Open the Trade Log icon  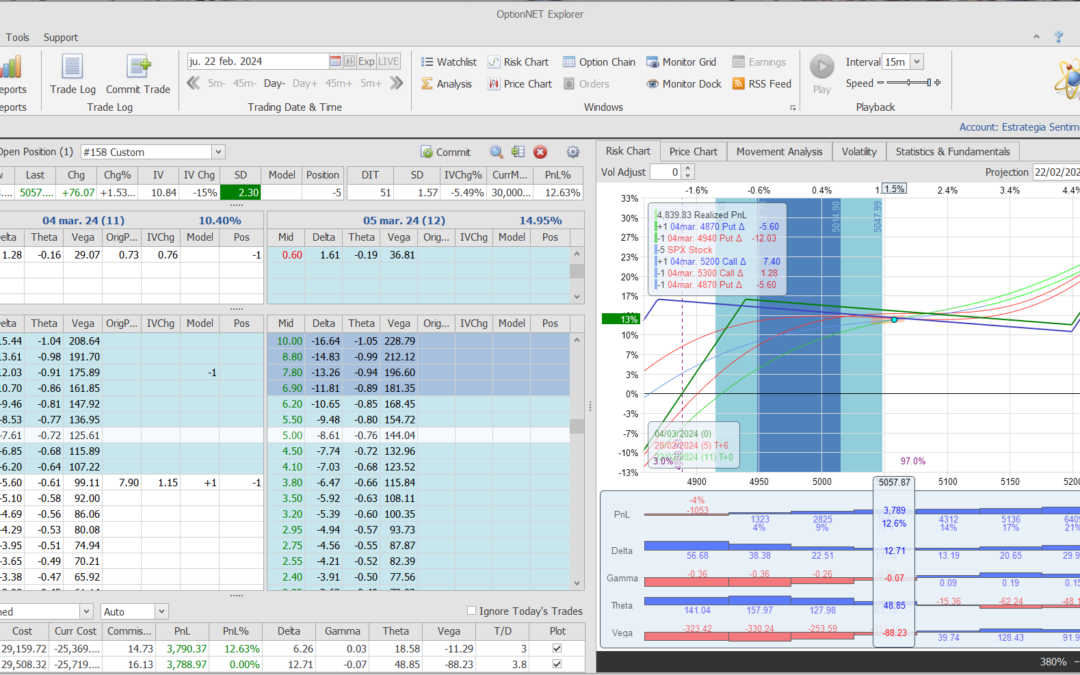click(x=72, y=73)
